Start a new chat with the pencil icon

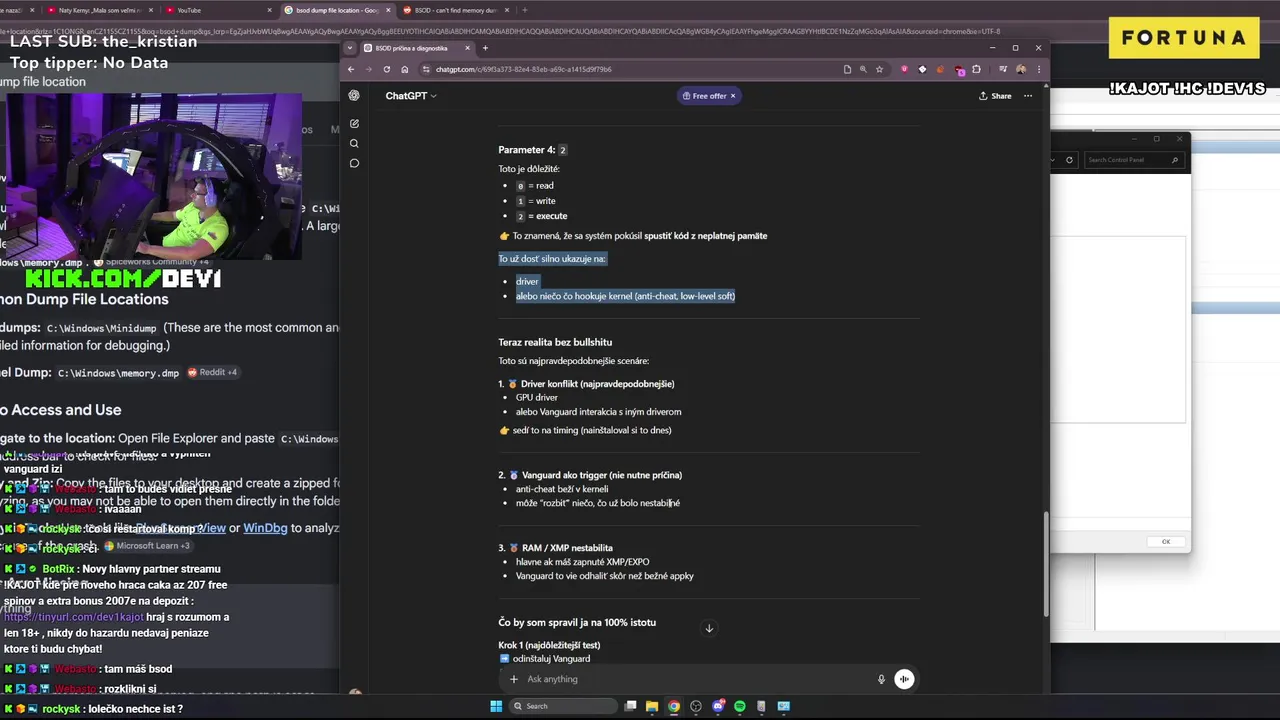coord(354,124)
